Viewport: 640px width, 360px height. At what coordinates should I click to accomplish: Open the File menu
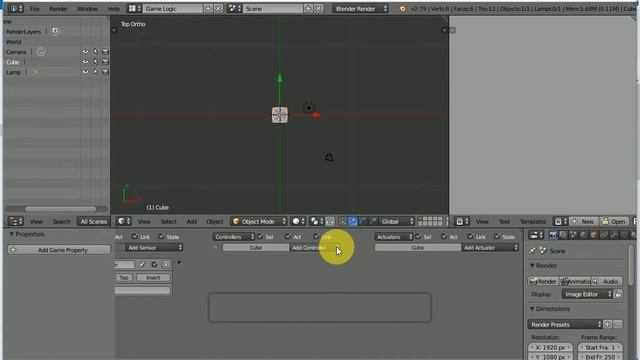coord(35,9)
